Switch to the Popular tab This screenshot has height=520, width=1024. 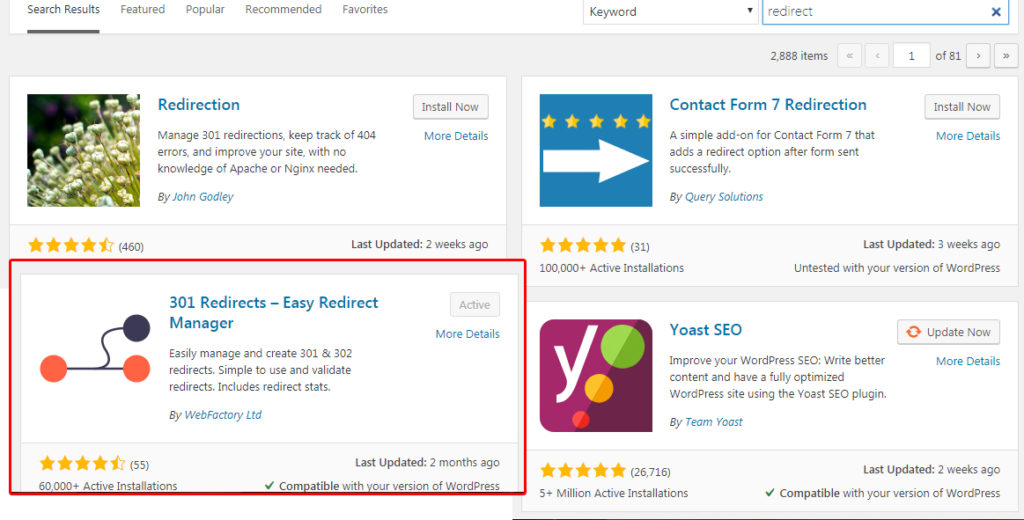tap(205, 10)
